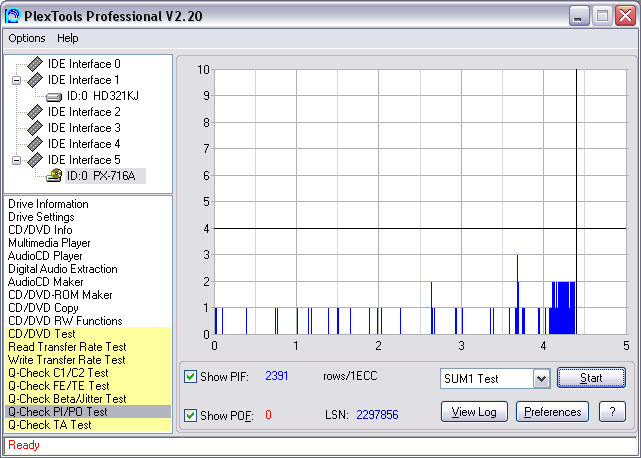Open AudioCD Maker
Viewport: 641px width, 458px height.
point(45,282)
